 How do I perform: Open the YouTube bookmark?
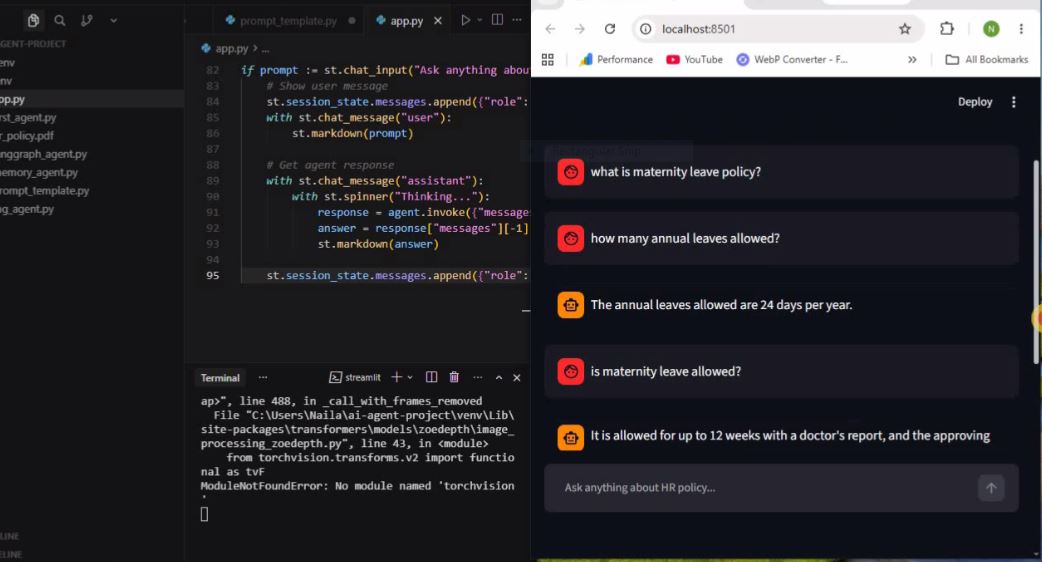click(694, 60)
